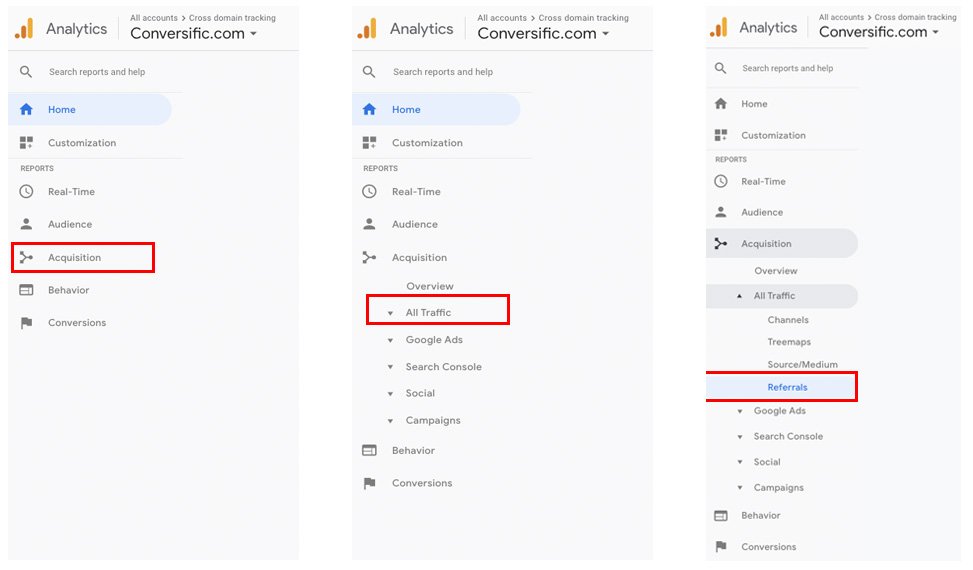Click the Behavior icon in the rightmost panel
Viewport: 973px width, 570px height.
click(x=720, y=515)
